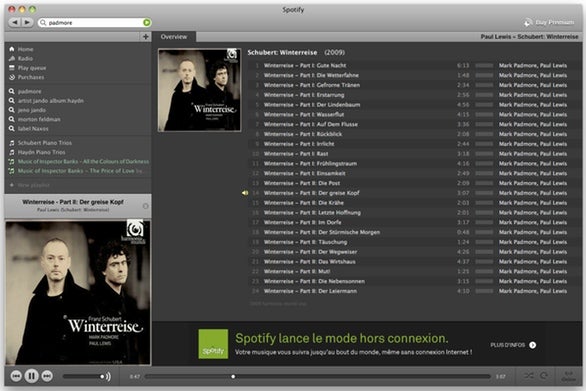Select track Part II: Der Stürmische Morgen

pos(415,232)
